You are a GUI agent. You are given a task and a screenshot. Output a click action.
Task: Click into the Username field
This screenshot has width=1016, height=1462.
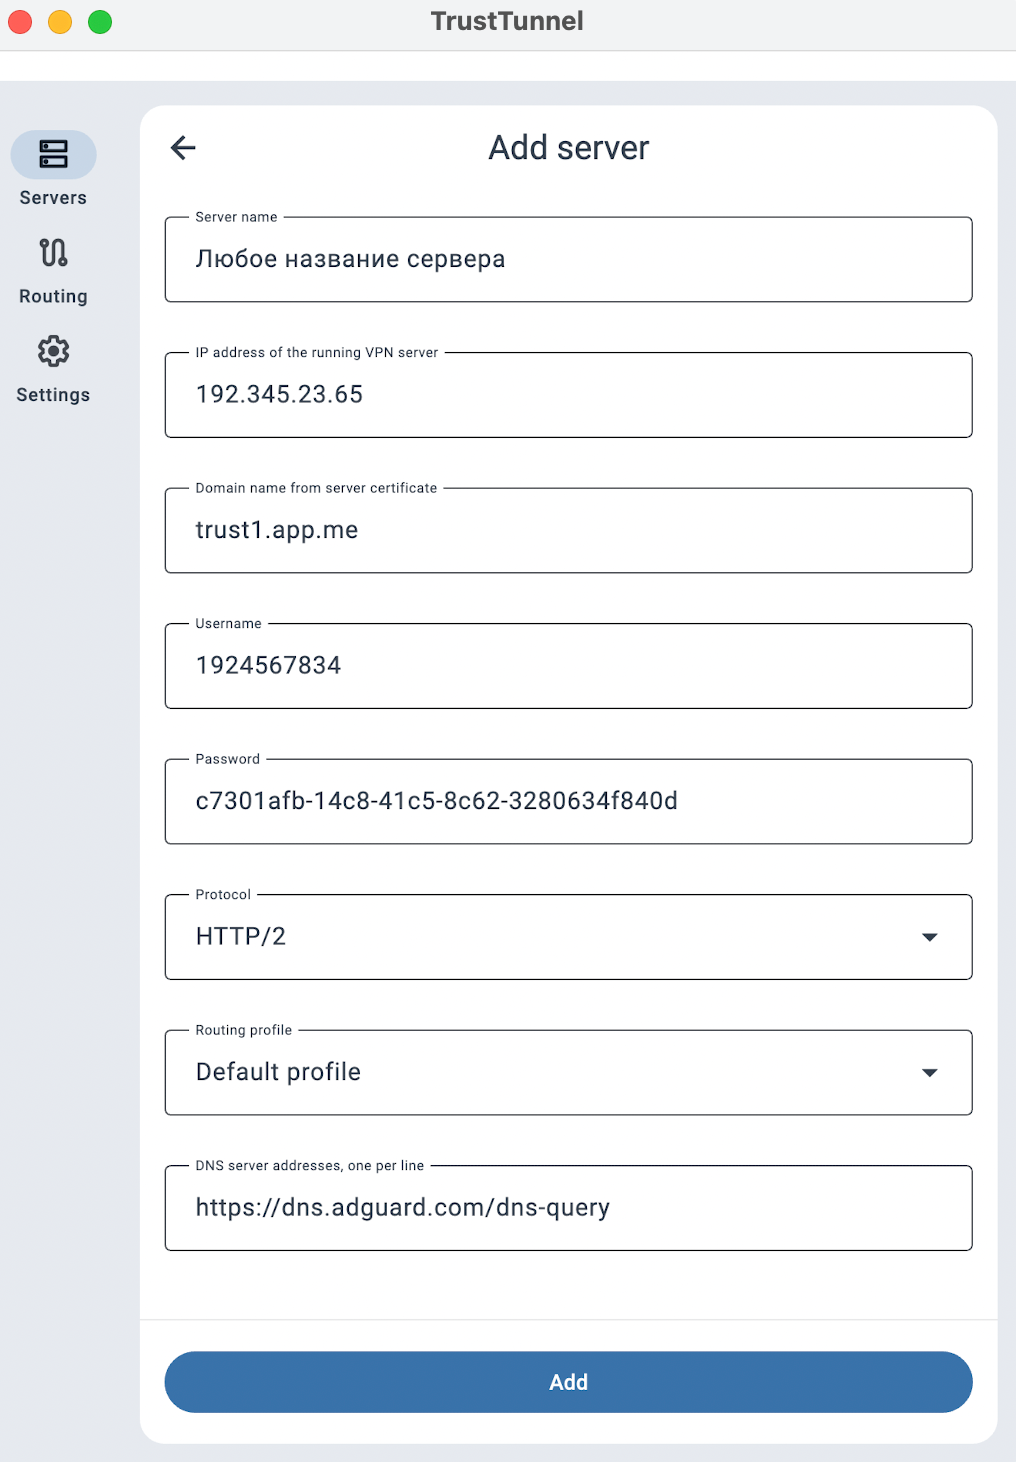pyautogui.click(x=568, y=666)
